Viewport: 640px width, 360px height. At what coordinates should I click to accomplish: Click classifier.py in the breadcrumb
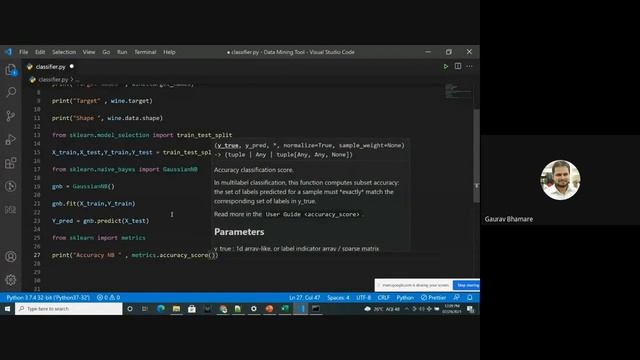(53, 80)
